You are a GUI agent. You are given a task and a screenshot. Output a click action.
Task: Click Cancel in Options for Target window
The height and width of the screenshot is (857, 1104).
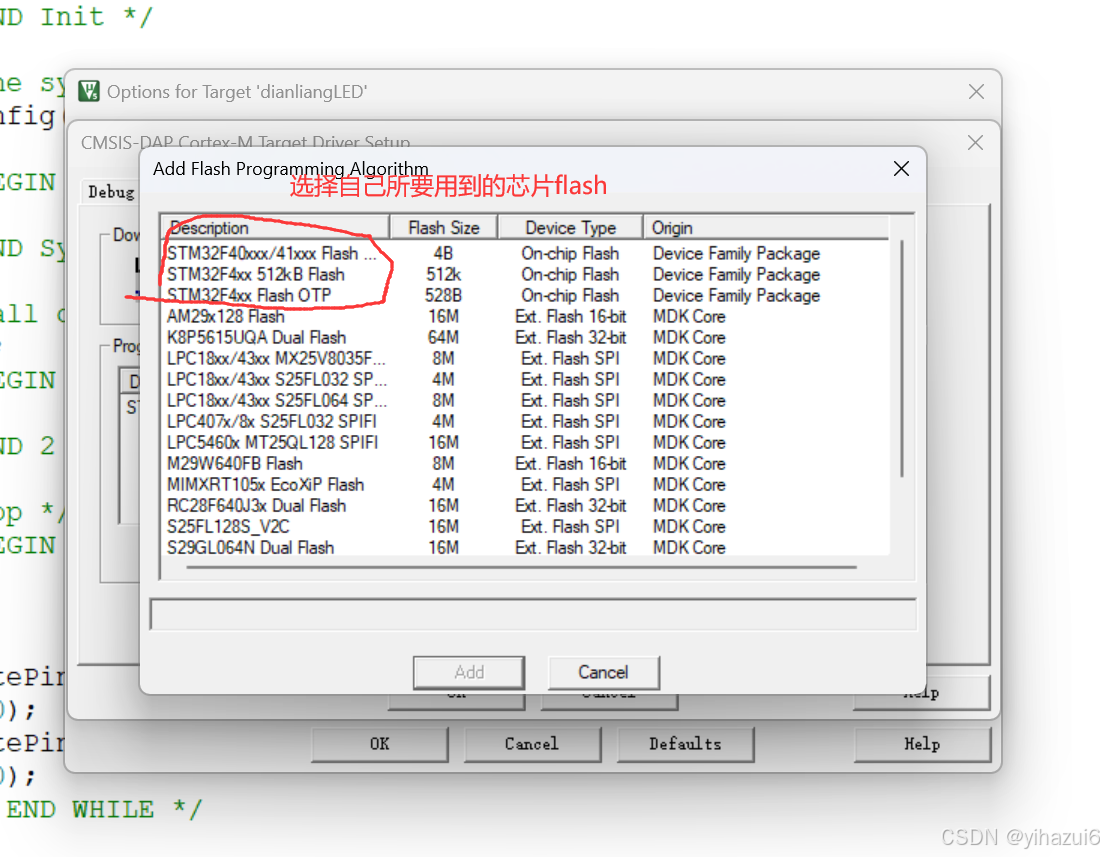click(532, 744)
